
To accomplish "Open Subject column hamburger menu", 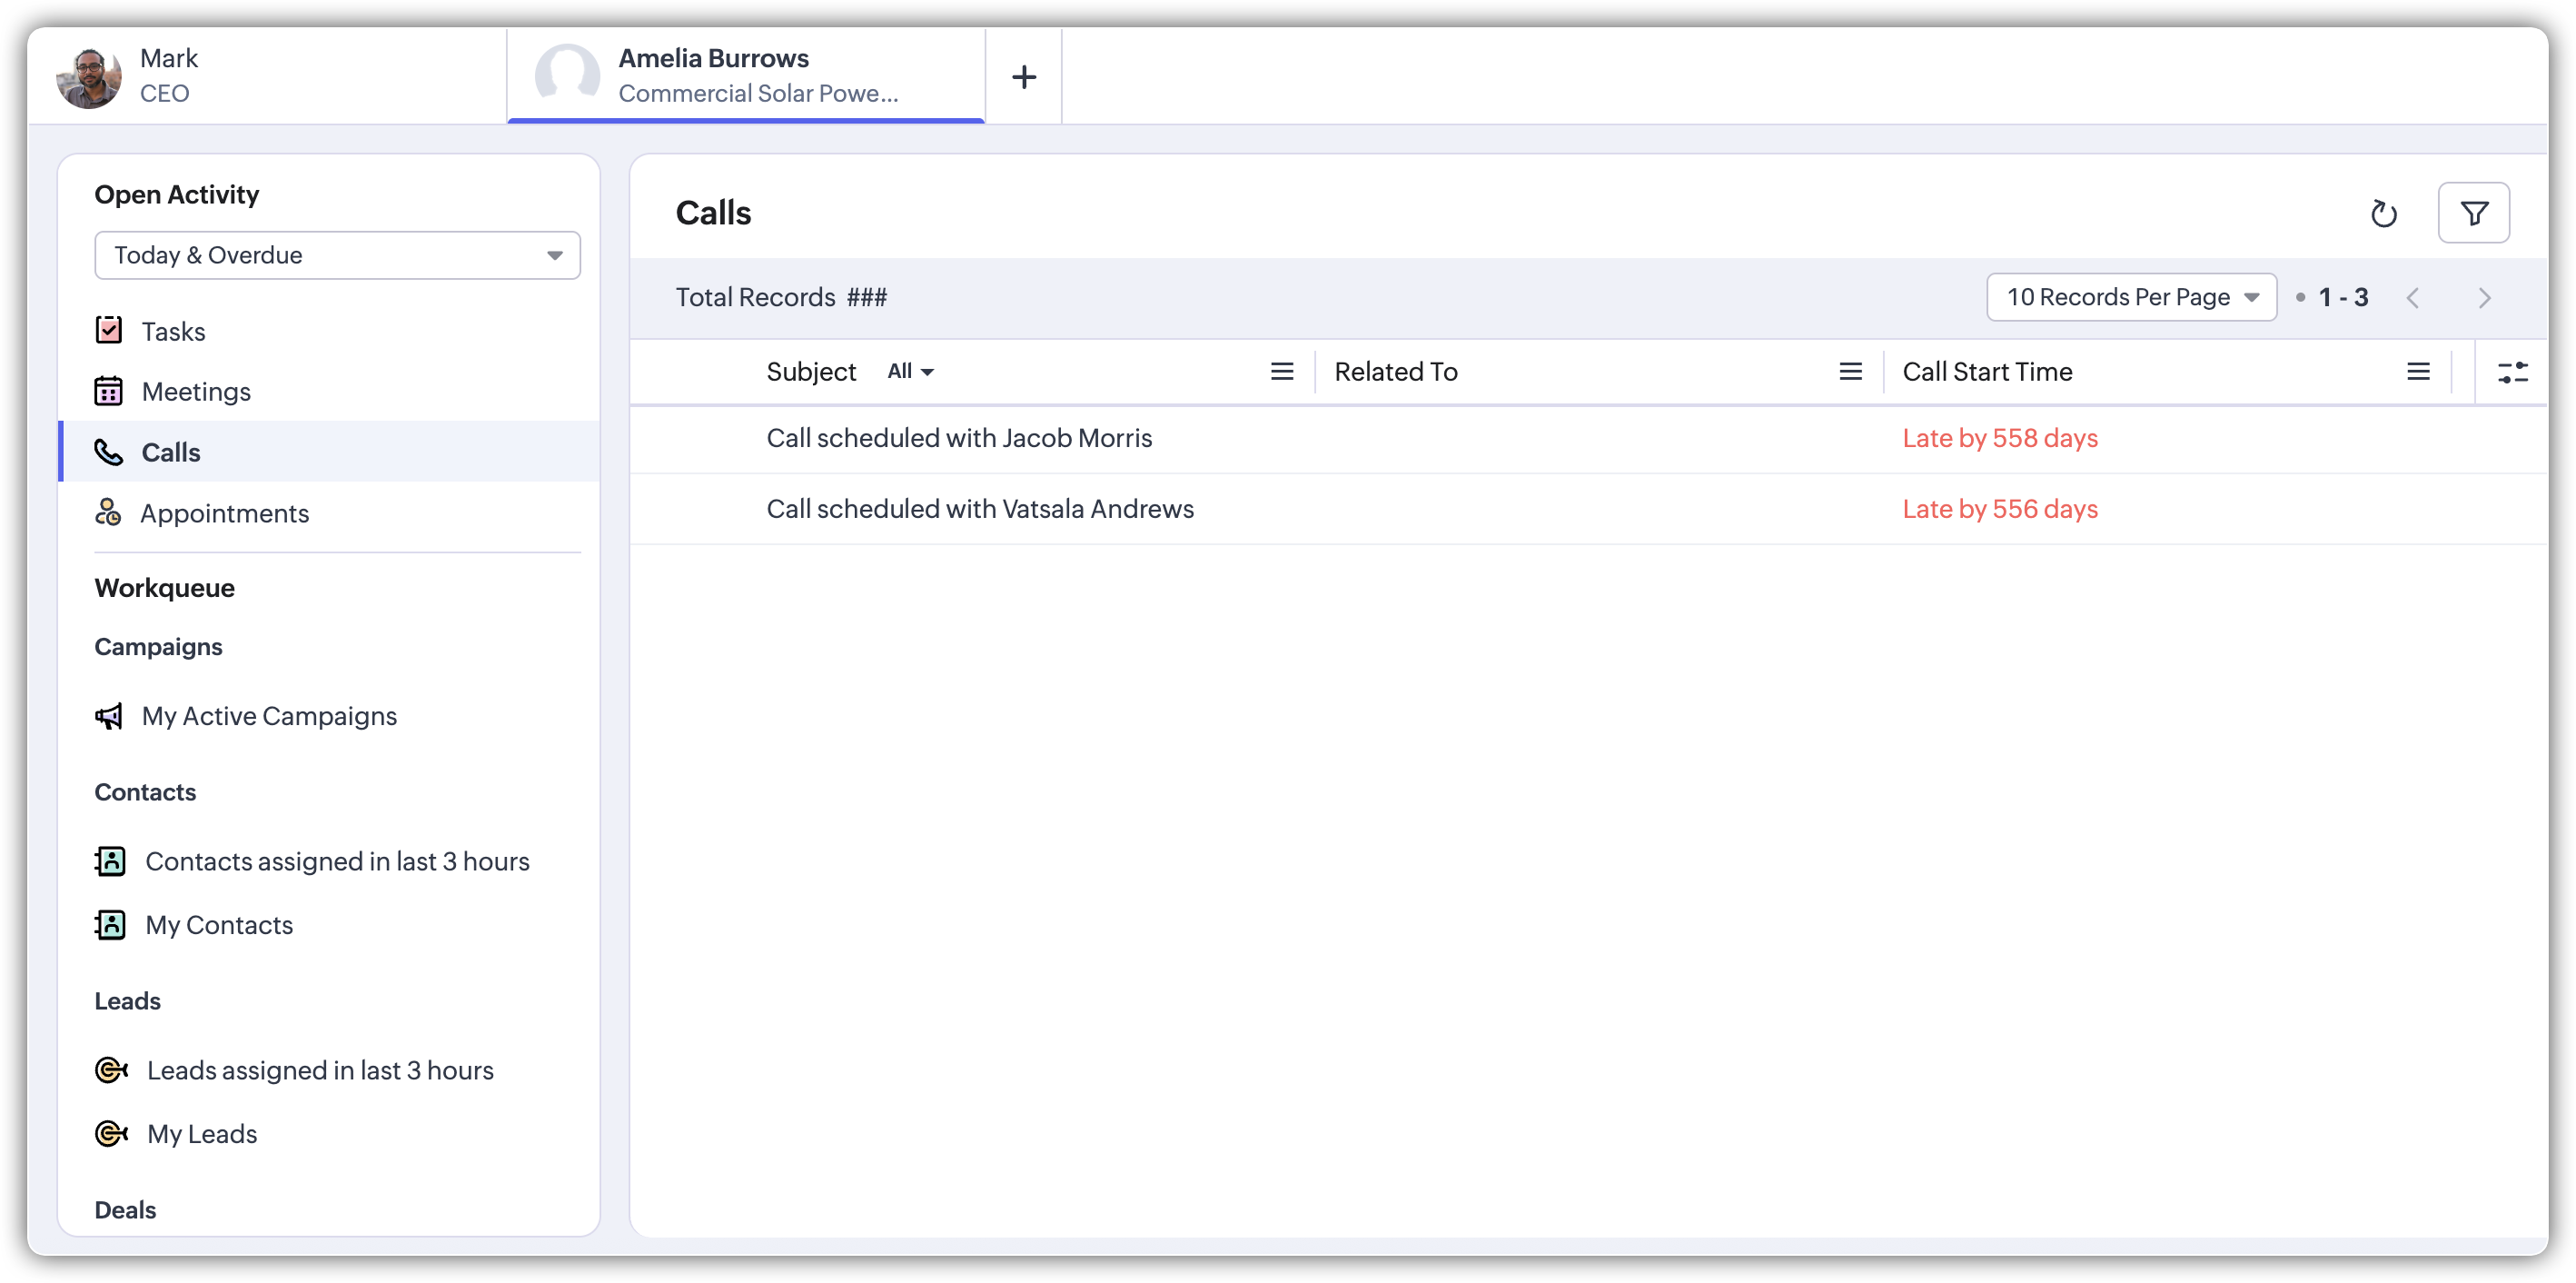I will (1282, 372).
